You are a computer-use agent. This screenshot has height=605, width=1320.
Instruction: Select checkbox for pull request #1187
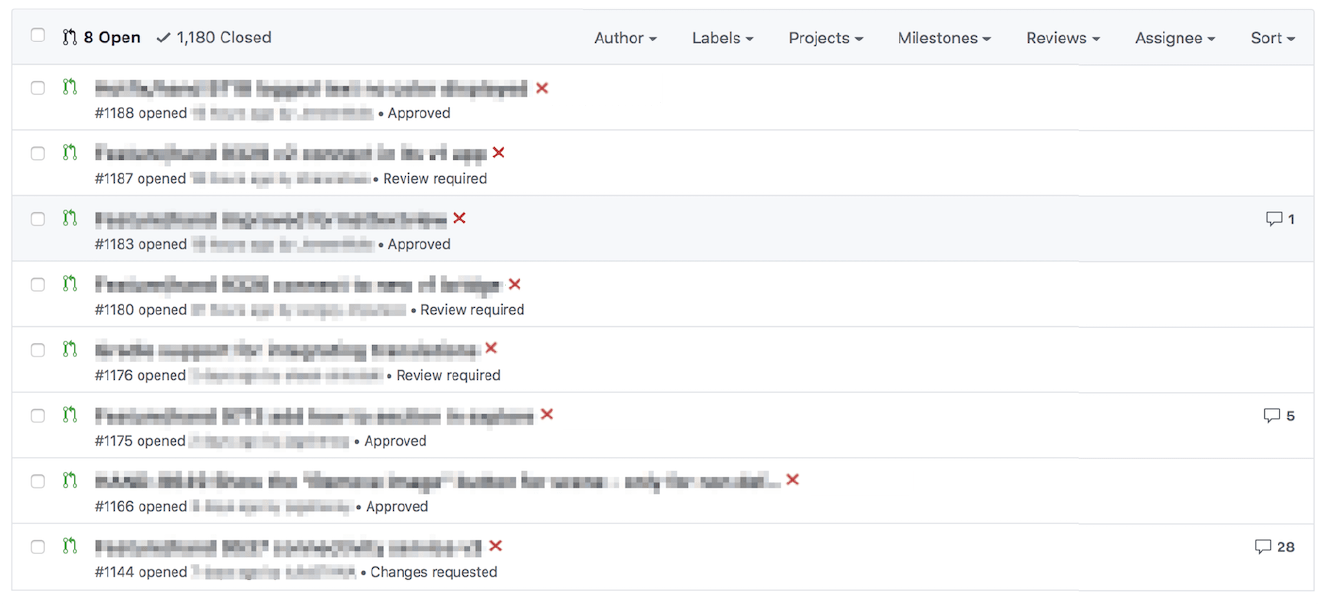pos(38,153)
